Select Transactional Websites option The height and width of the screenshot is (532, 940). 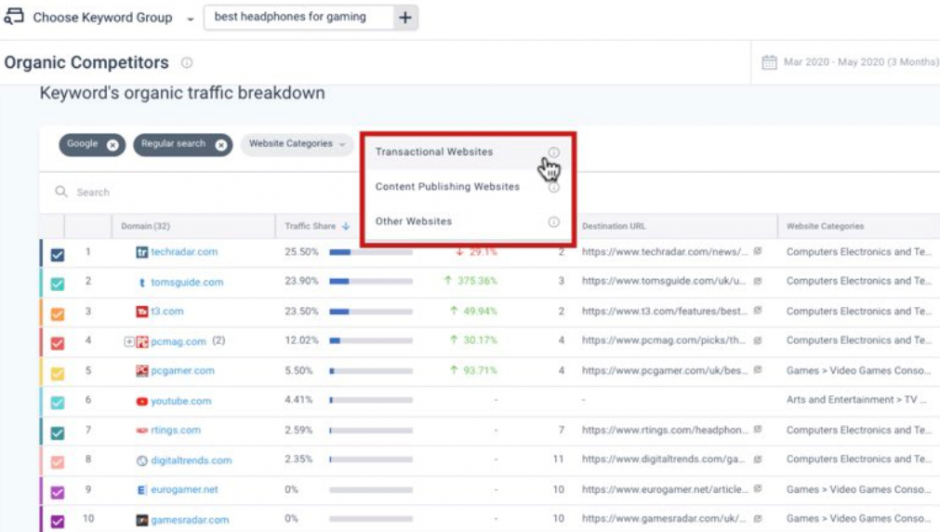(434, 152)
